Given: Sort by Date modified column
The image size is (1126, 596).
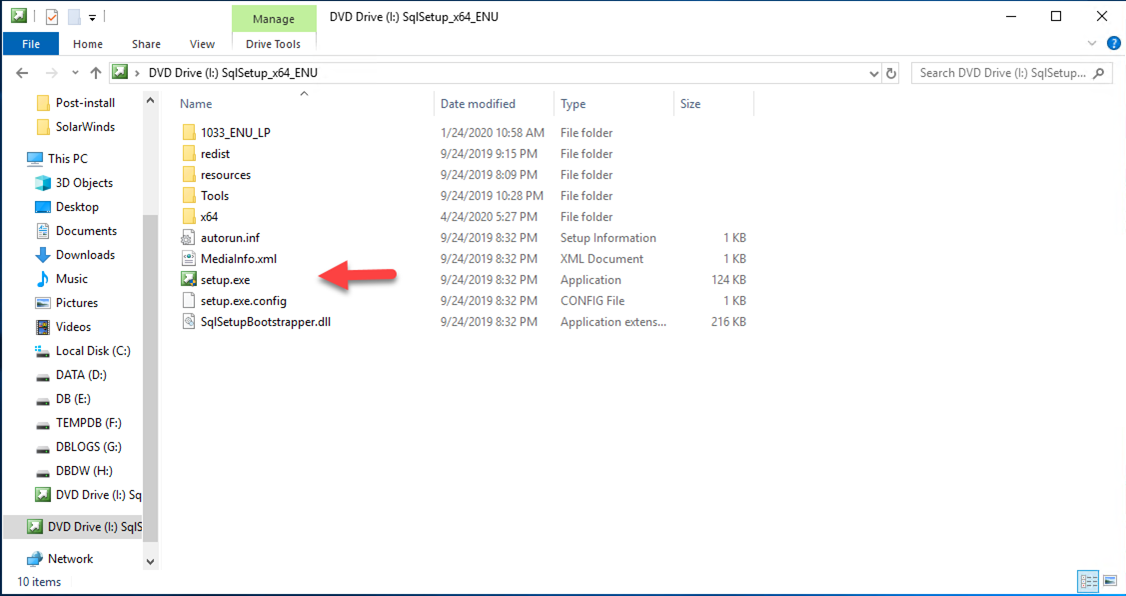Looking at the screenshot, I should click(478, 104).
